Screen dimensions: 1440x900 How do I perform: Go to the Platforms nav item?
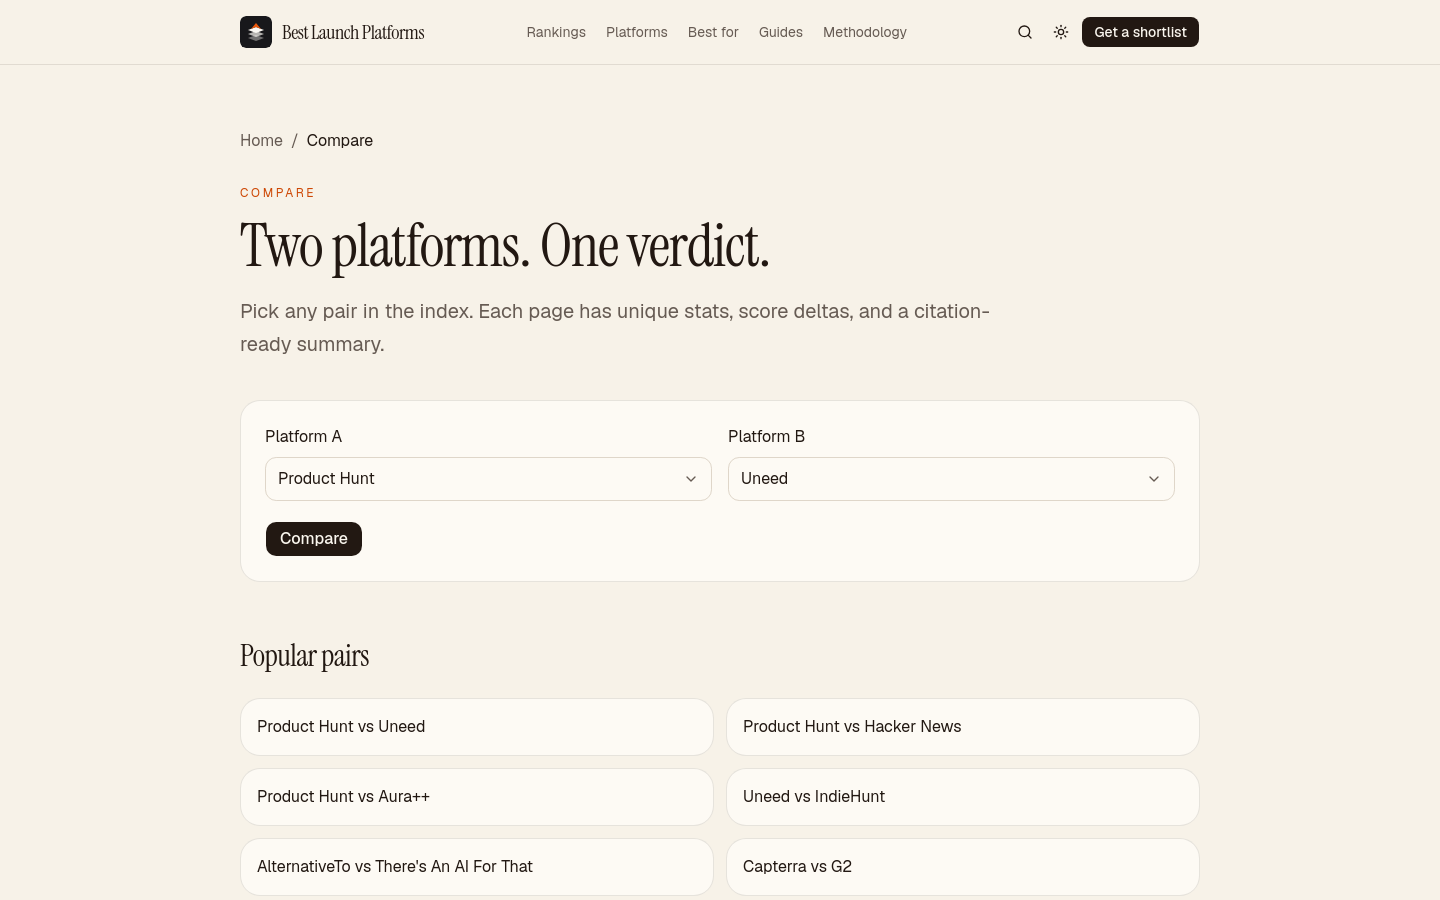tap(637, 32)
